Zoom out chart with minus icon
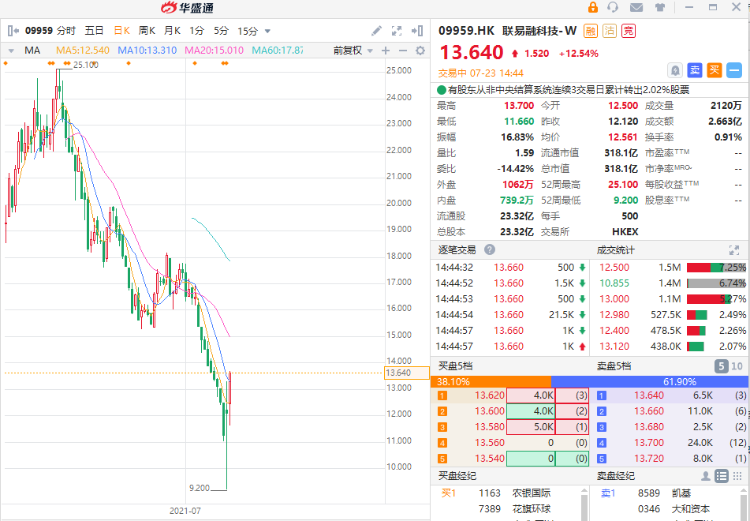 pos(403,50)
